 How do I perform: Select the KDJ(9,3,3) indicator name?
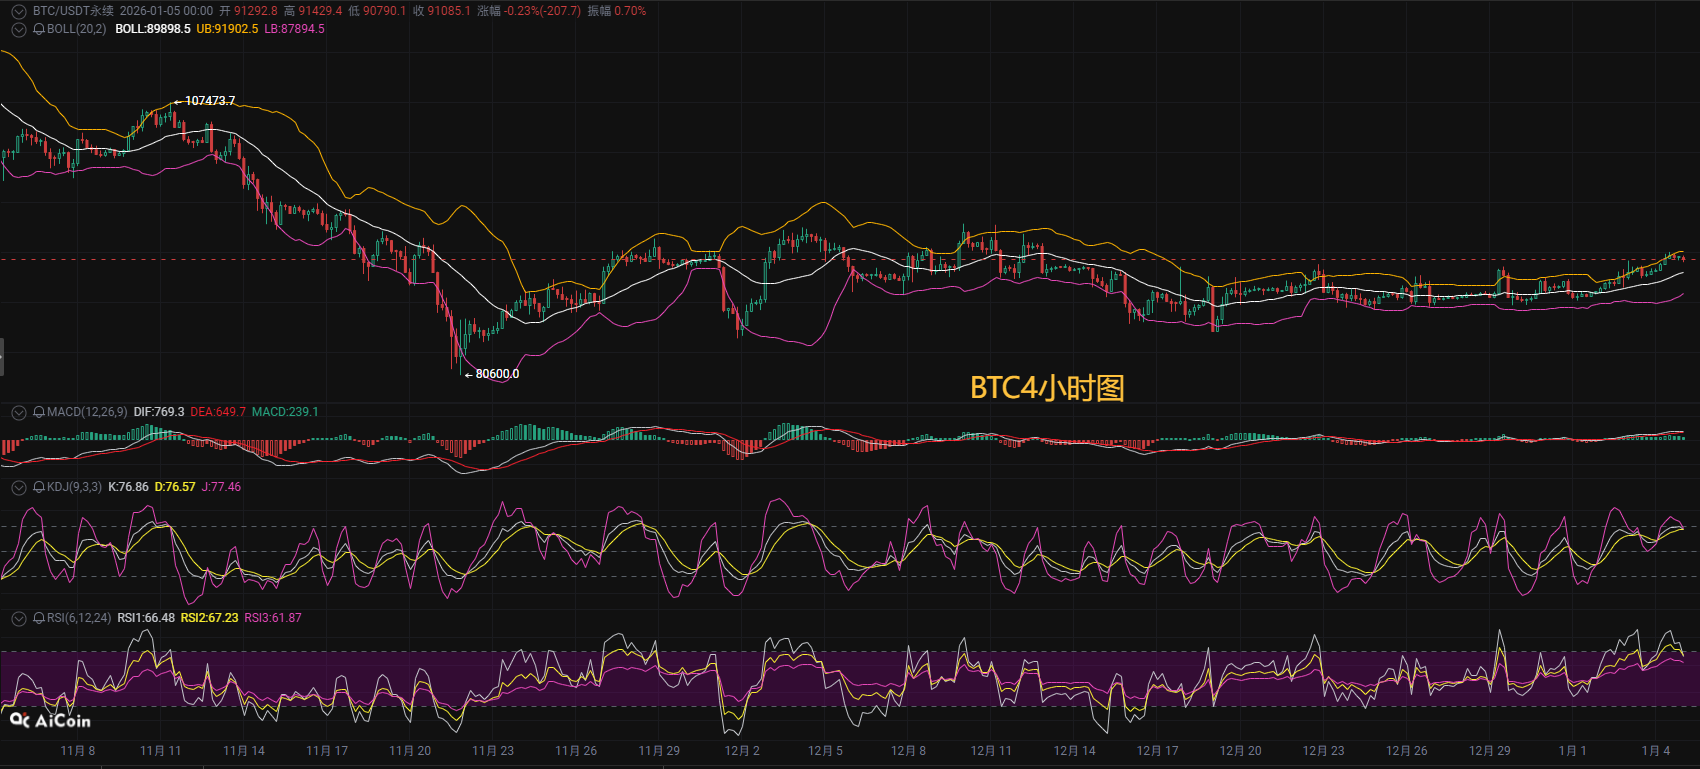pyautogui.click(x=74, y=487)
